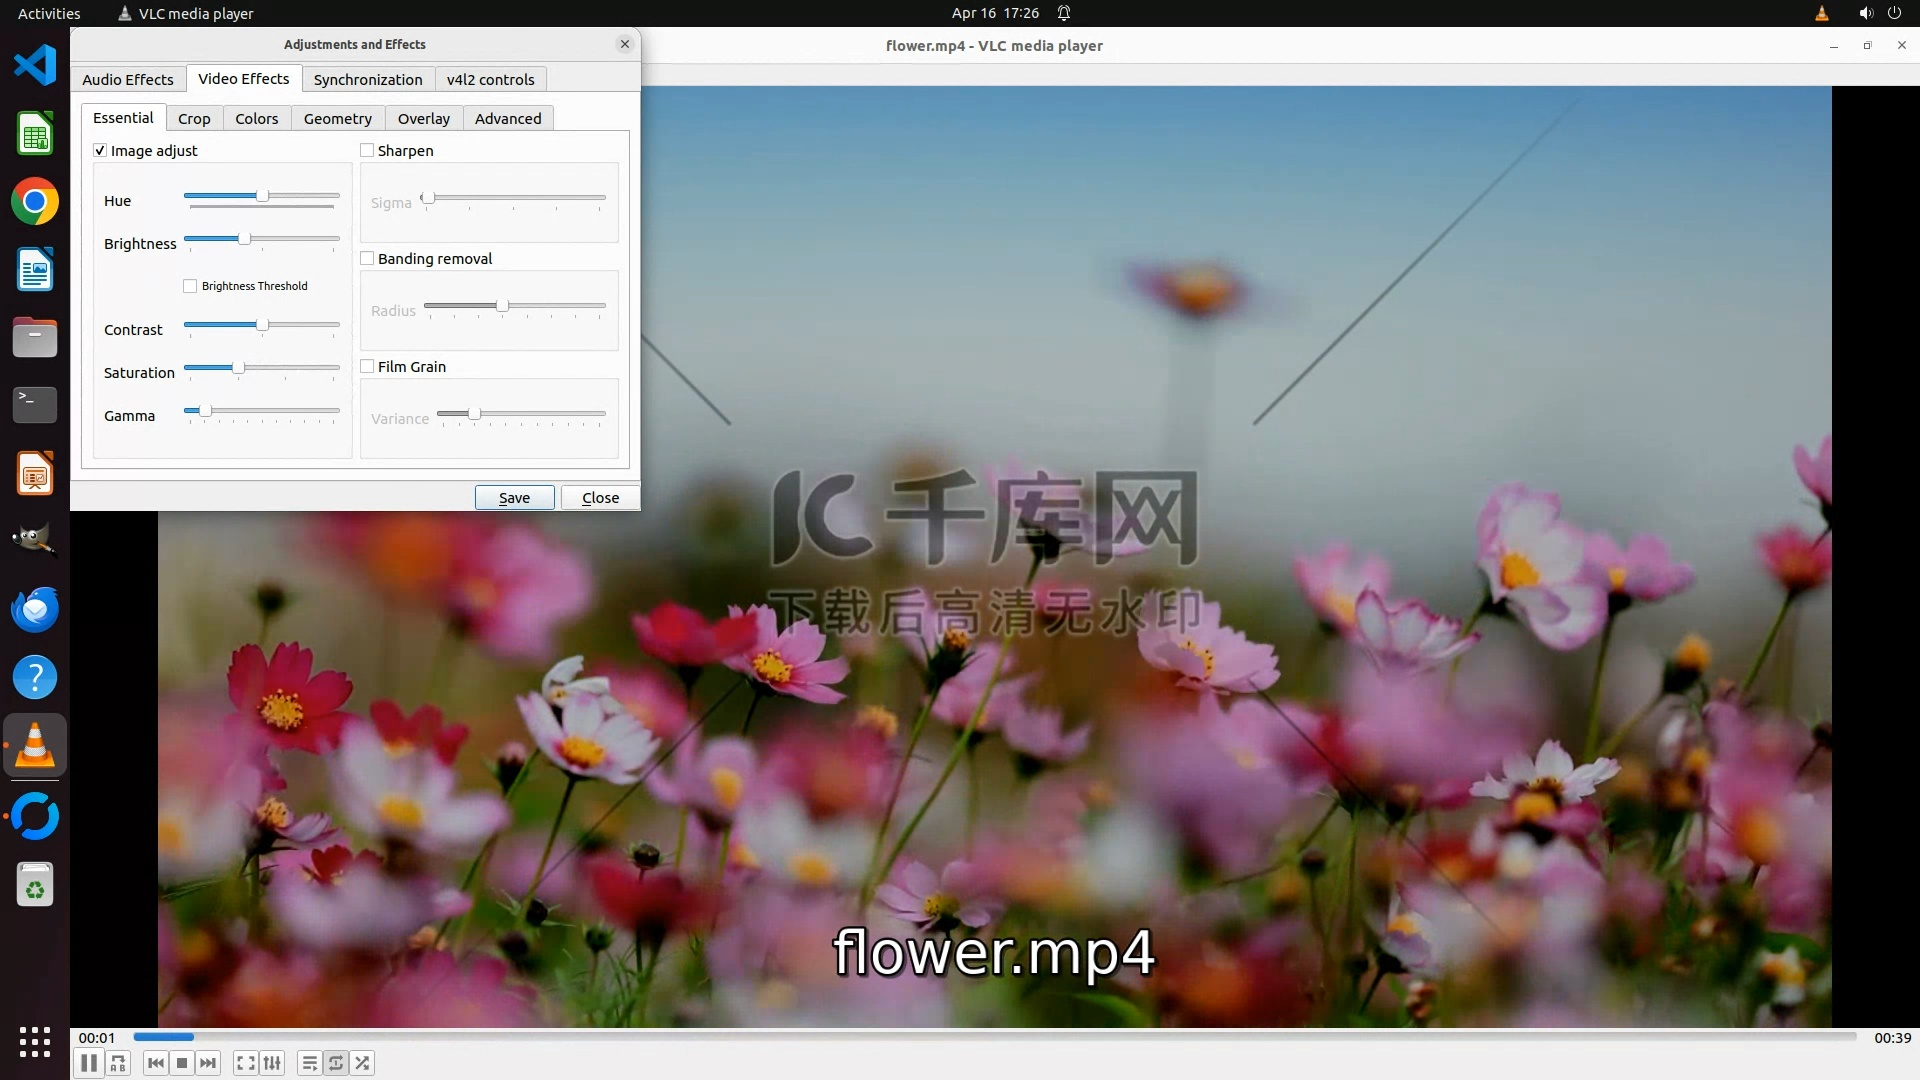Uncheck the Image adjust checkbox

coord(100,150)
